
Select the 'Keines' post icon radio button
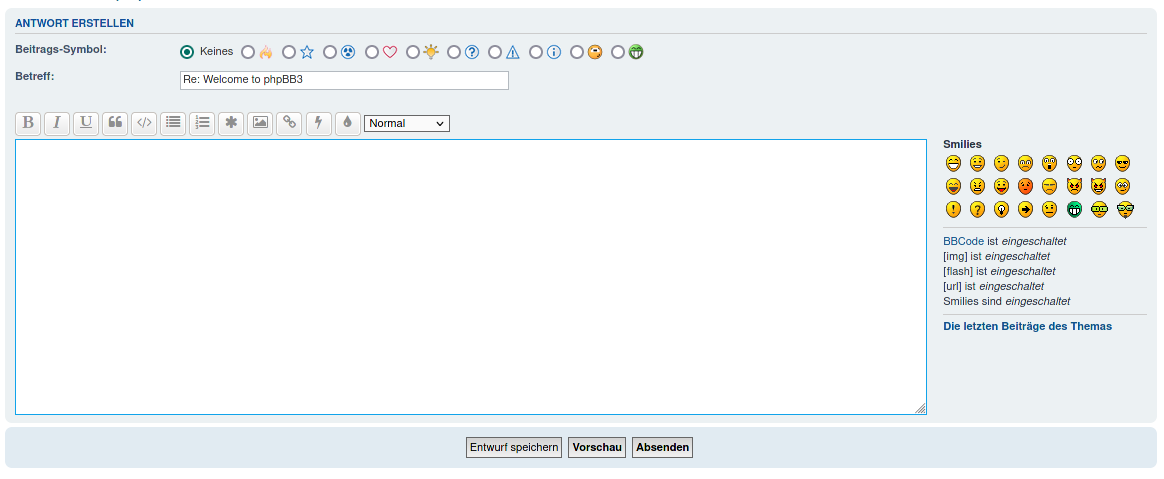tap(187, 52)
